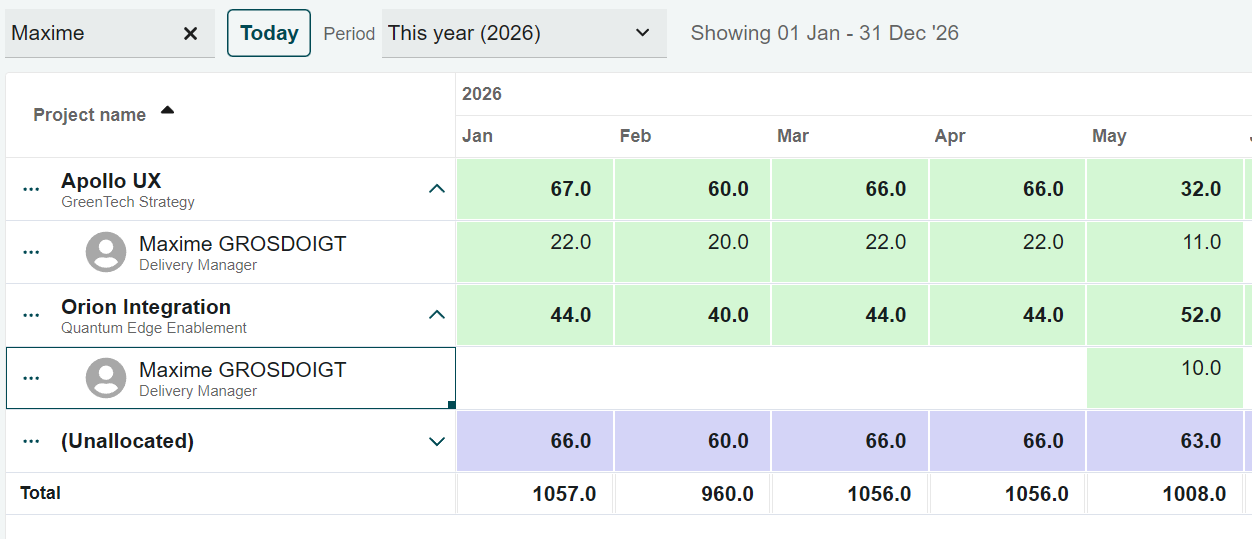The height and width of the screenshot is (539, 1252).
Task: Sort by Project name column
Action: [x=90, y=115]
